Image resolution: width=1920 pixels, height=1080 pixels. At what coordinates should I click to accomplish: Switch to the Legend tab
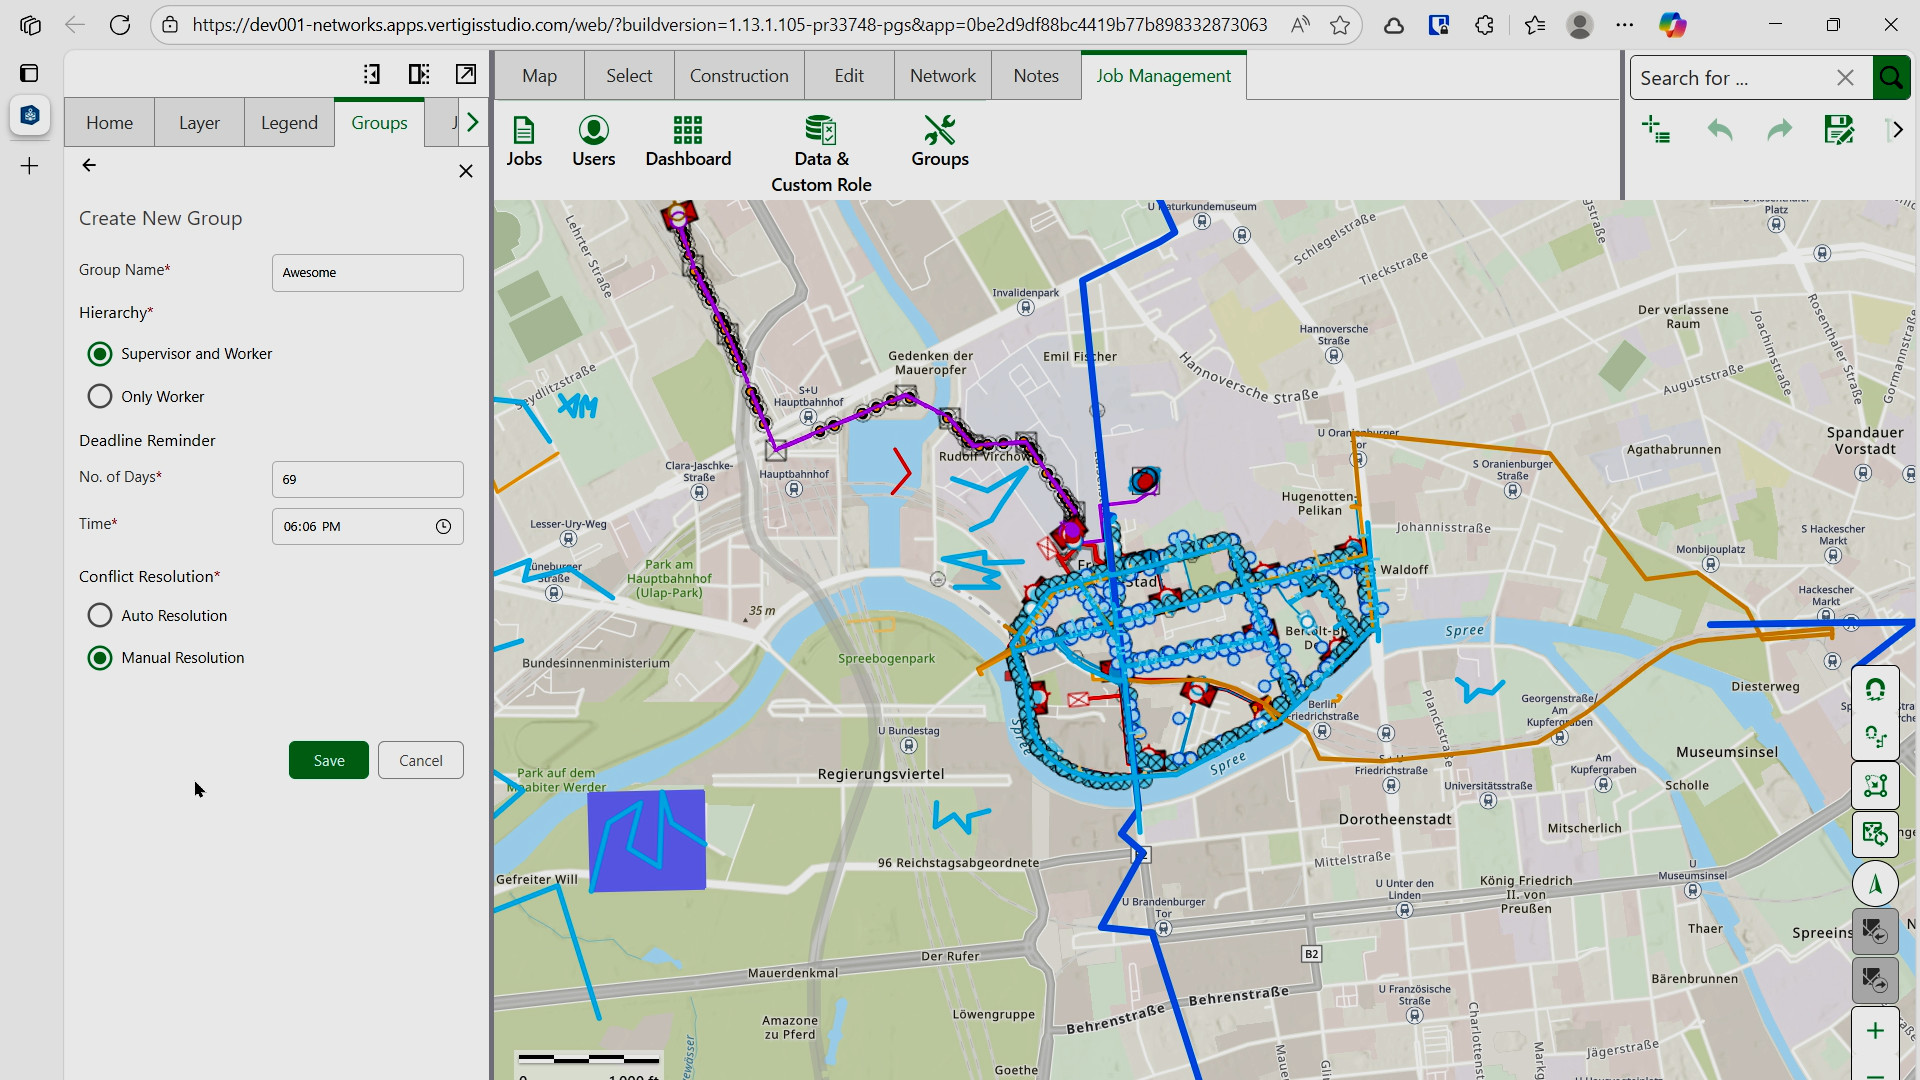(289, 123)
